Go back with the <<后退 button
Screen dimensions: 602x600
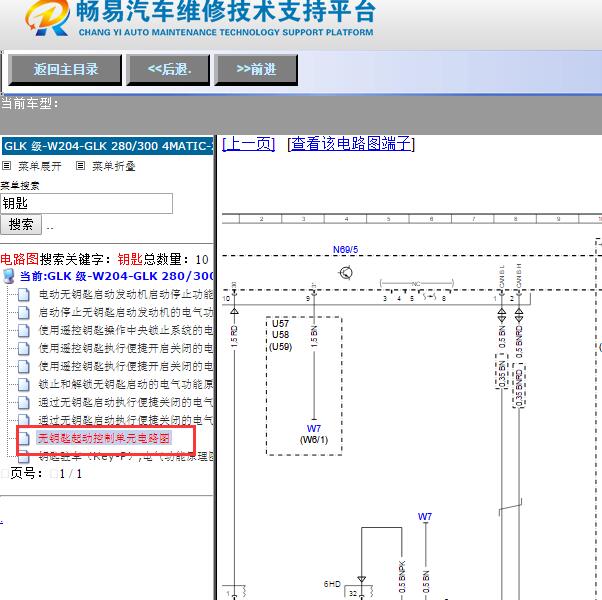pyautogui.click(x=168, y=70)
